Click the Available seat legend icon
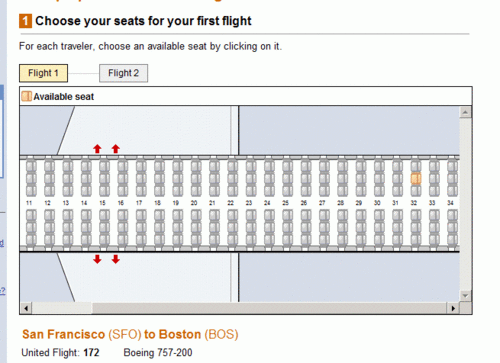Viewport: 500px width, 363px height. coord(26,96)
